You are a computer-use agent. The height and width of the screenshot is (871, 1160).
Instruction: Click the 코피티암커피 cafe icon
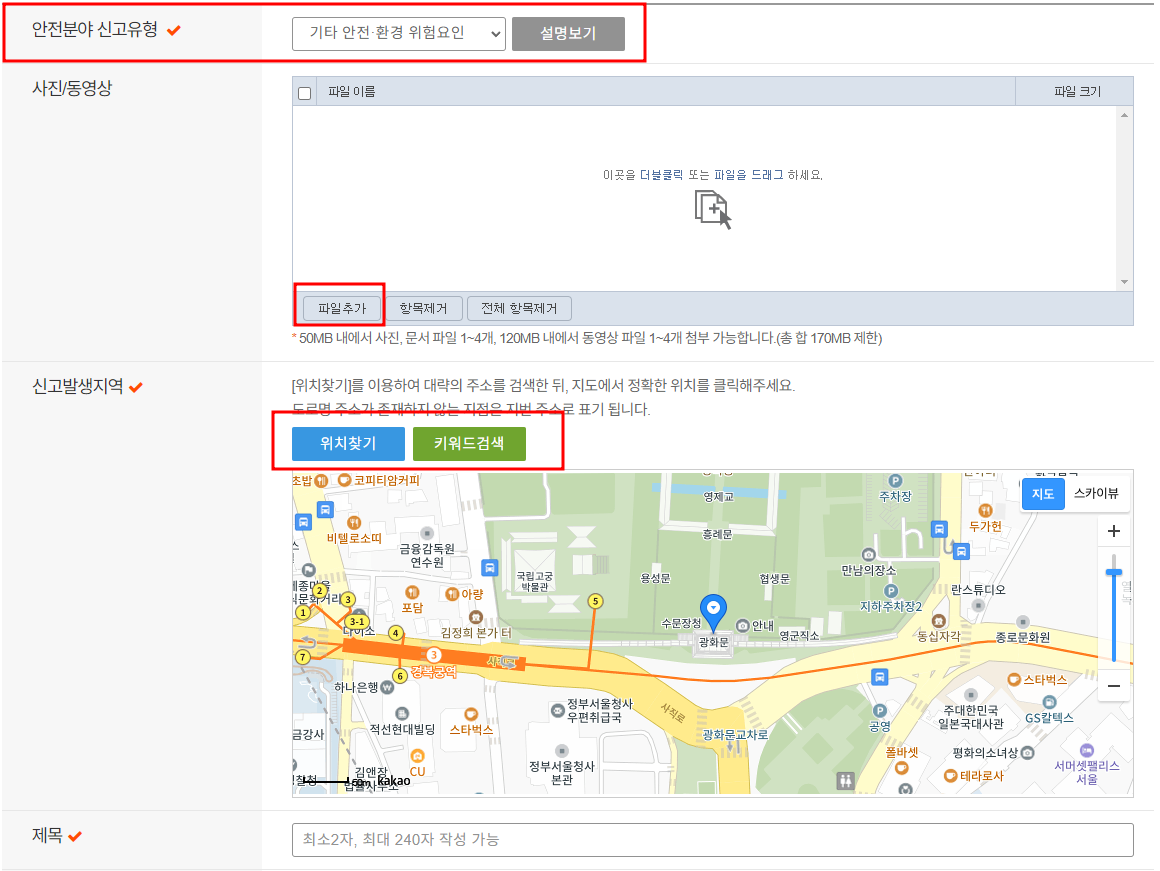[x=344, y=480]
